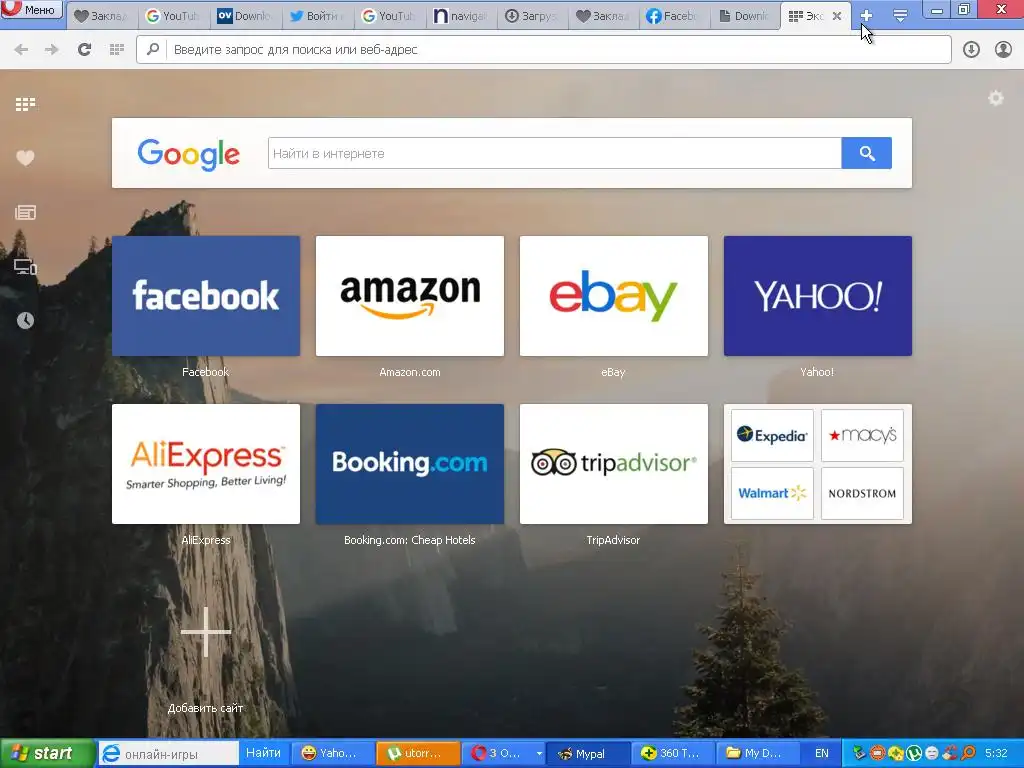The width and height of the screenshot is (1024, 768).
Task: Open Nordstrom in the folder tile
Action: pyautogui.click(x=862, y=493)
